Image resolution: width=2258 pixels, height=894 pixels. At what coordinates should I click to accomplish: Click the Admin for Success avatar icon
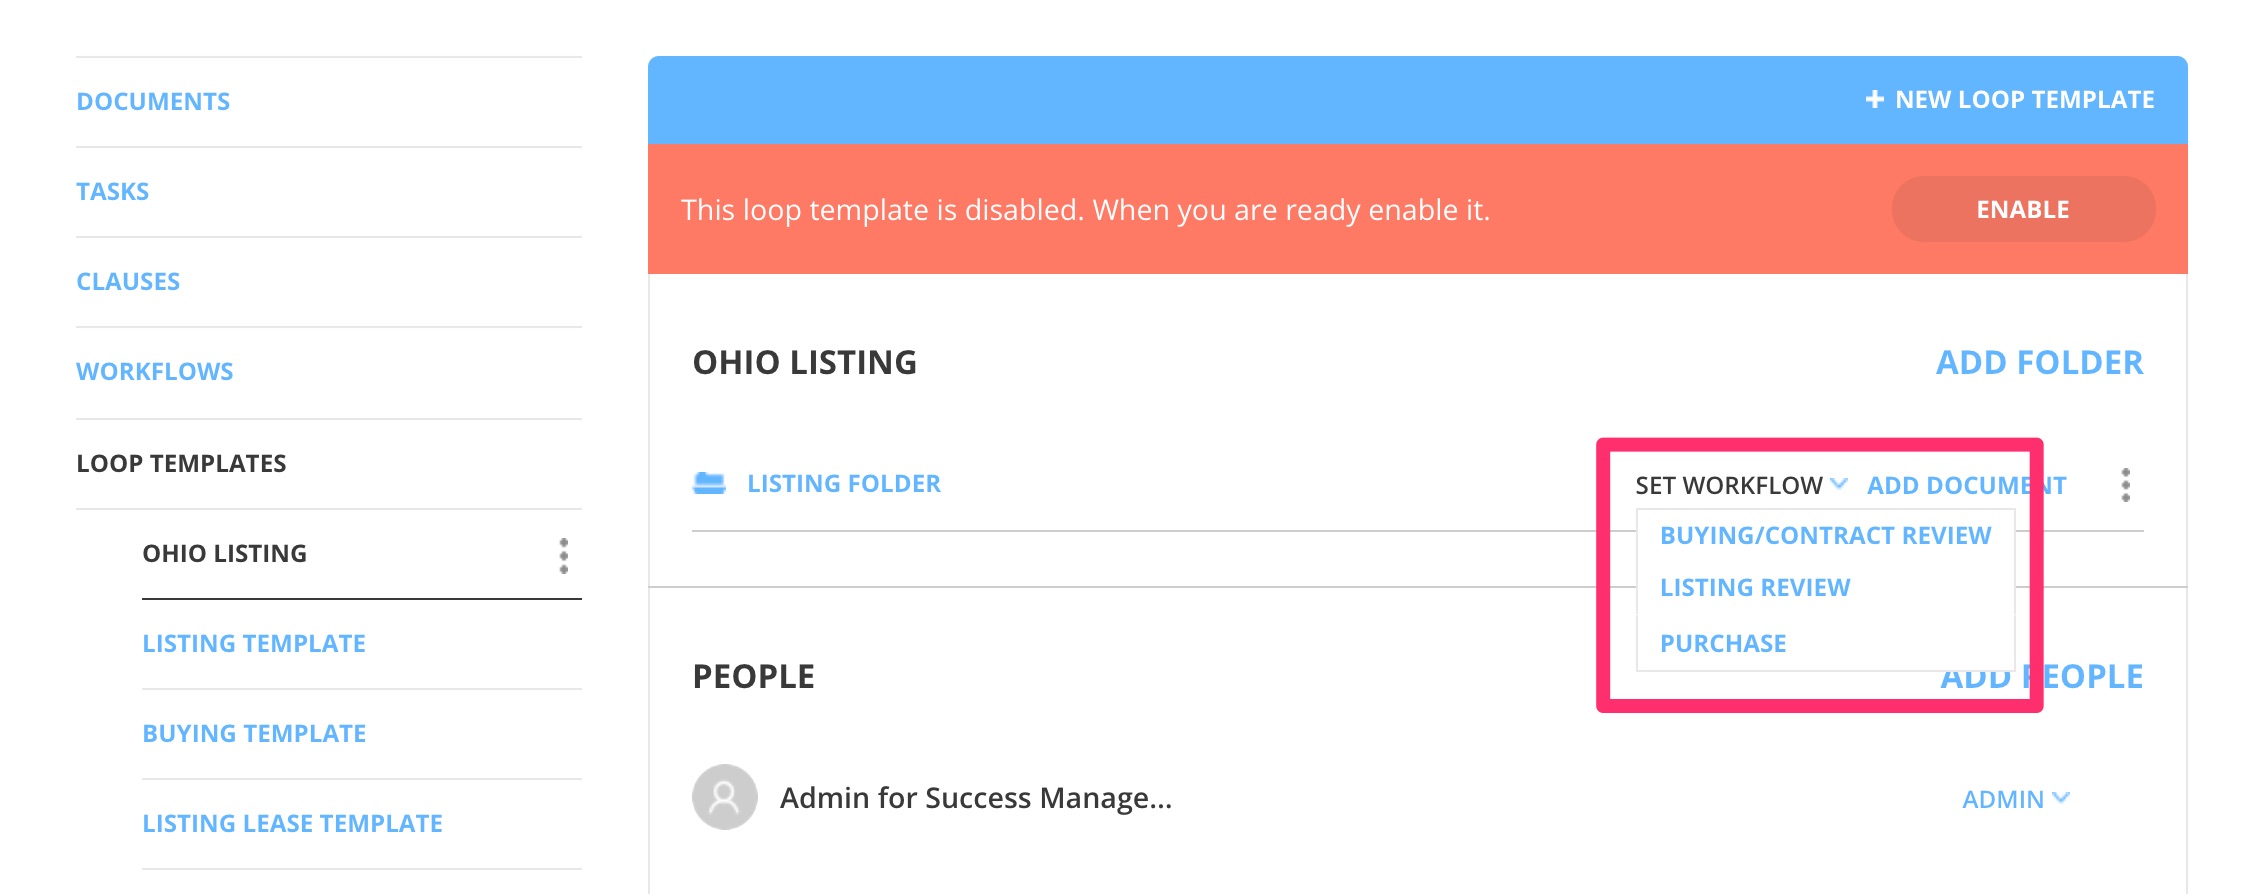724,797
